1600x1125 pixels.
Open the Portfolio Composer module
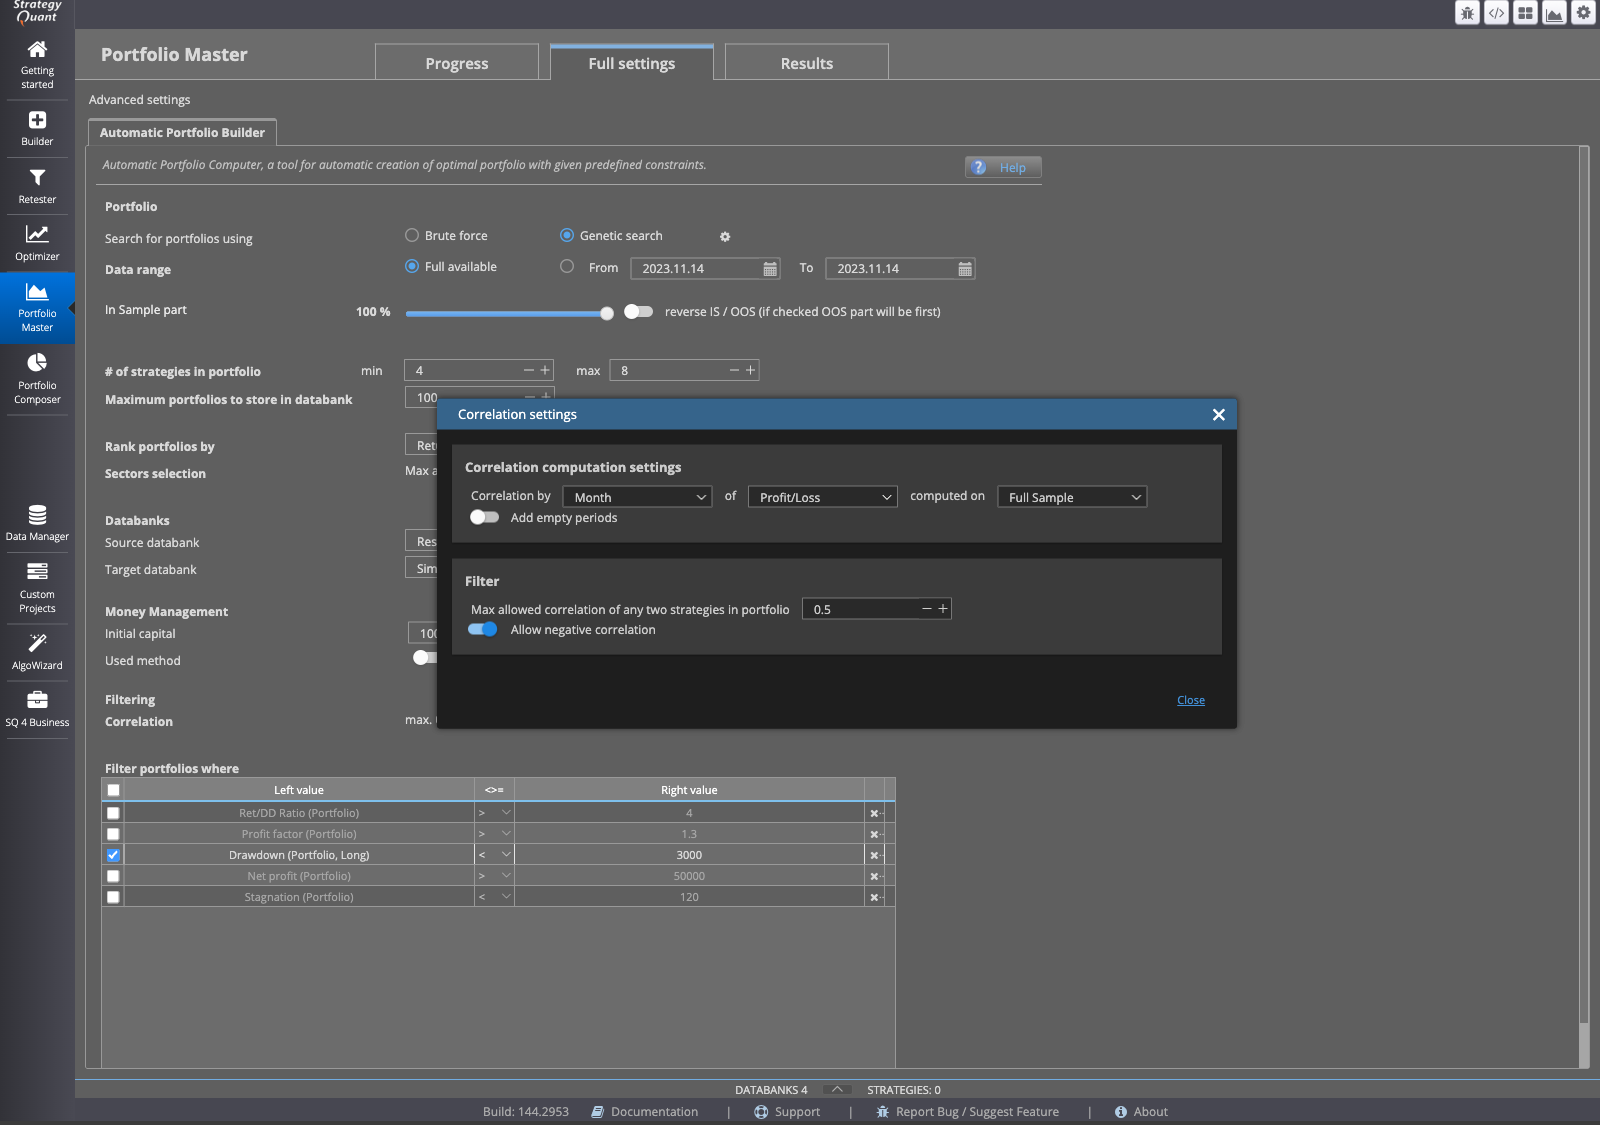coord(37,378)
